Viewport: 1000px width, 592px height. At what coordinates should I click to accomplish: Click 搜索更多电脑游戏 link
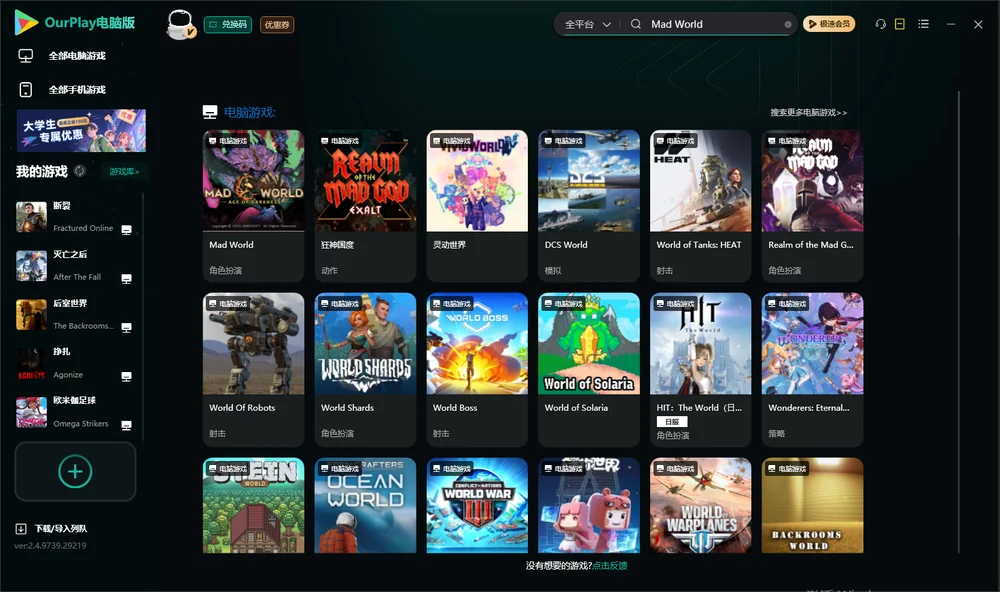(808, 113)
